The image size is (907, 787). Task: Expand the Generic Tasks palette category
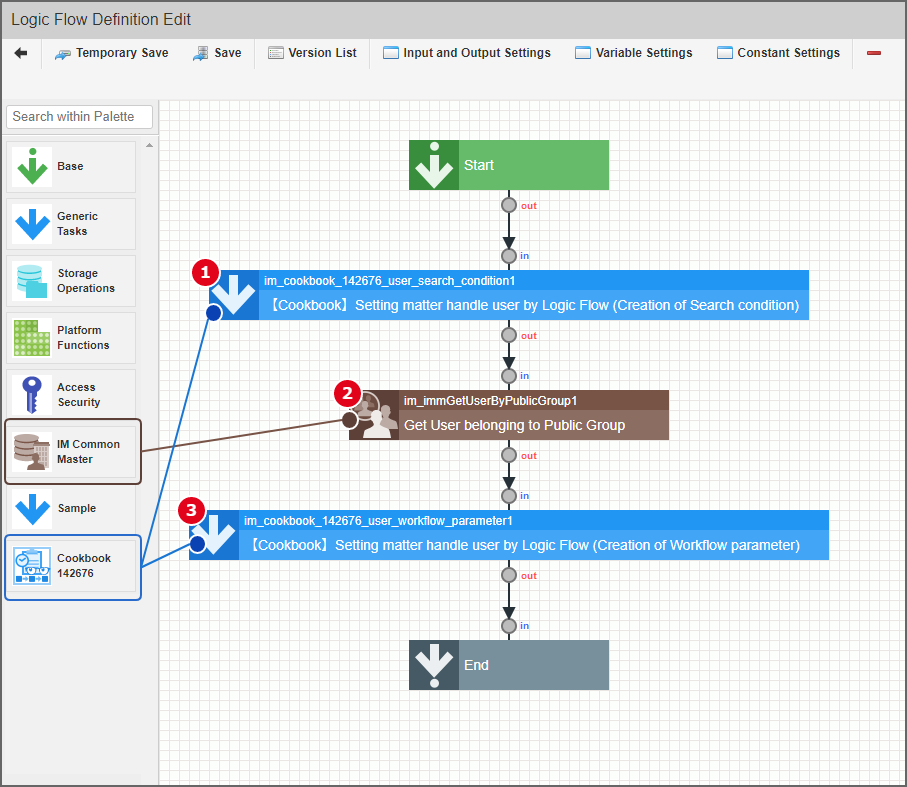tap(71, 223)
